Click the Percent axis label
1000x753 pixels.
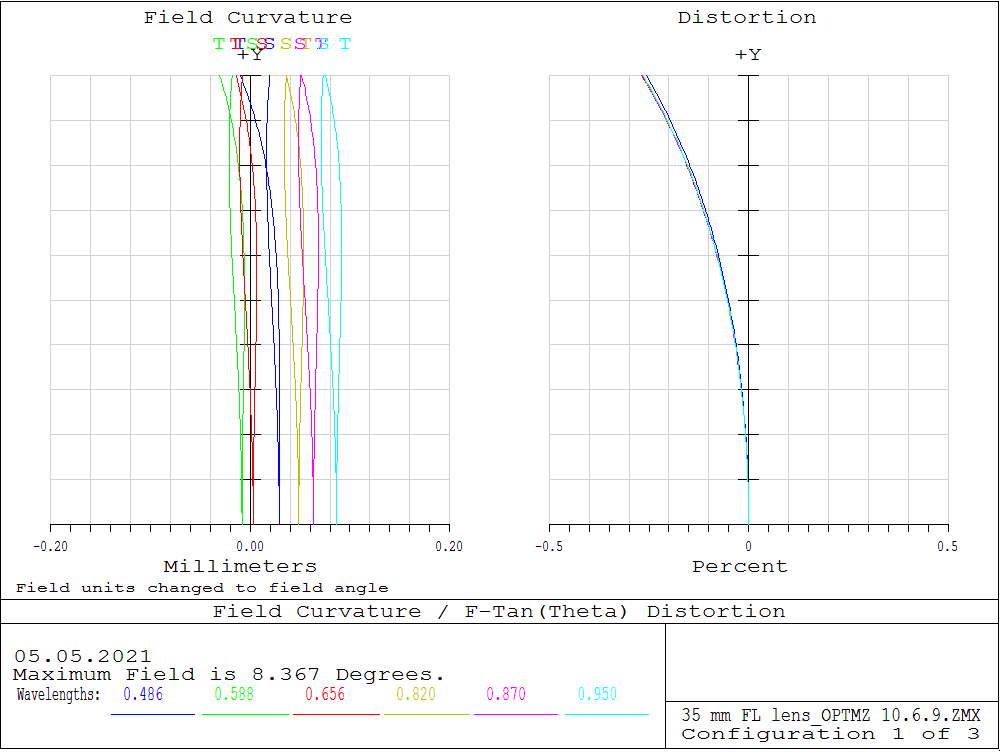point(740,566)
